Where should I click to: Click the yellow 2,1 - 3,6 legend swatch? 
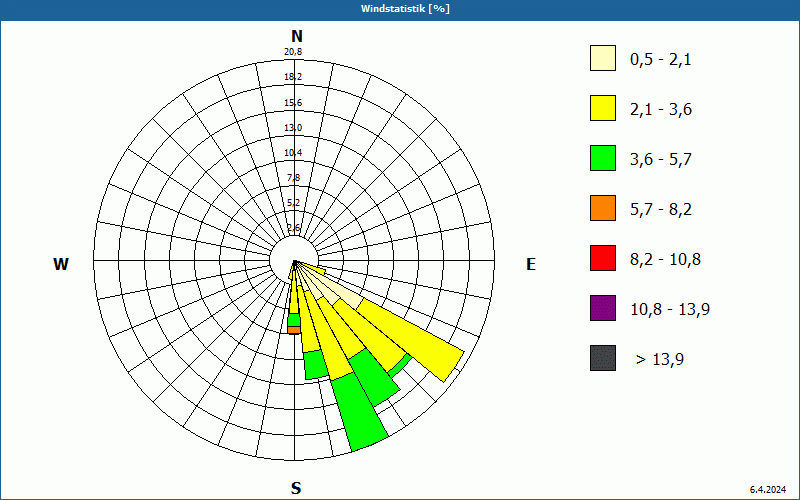tap(603, 108)
